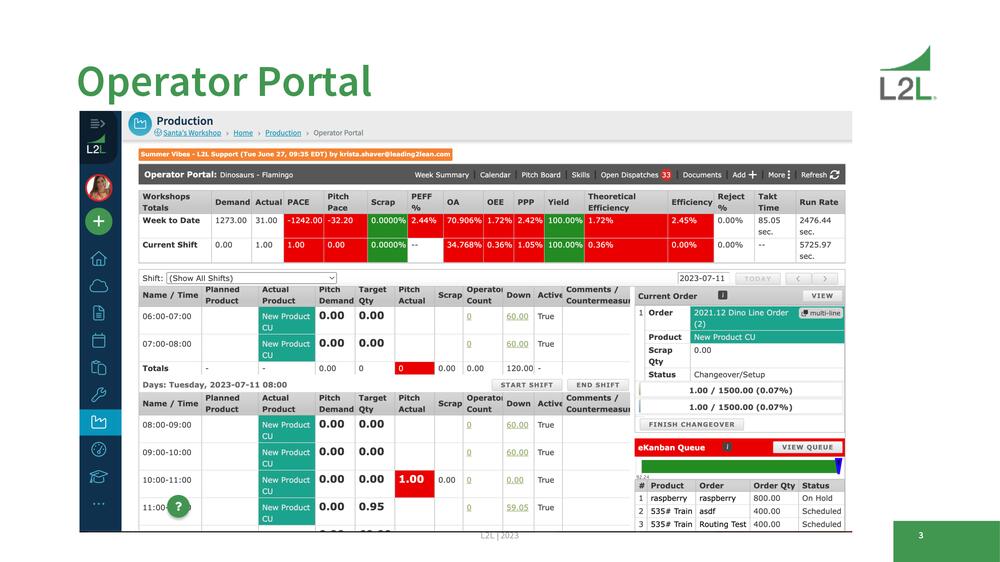
Task: Click the 2021.12 Dino Line Order text
Action: coord(741,318)
